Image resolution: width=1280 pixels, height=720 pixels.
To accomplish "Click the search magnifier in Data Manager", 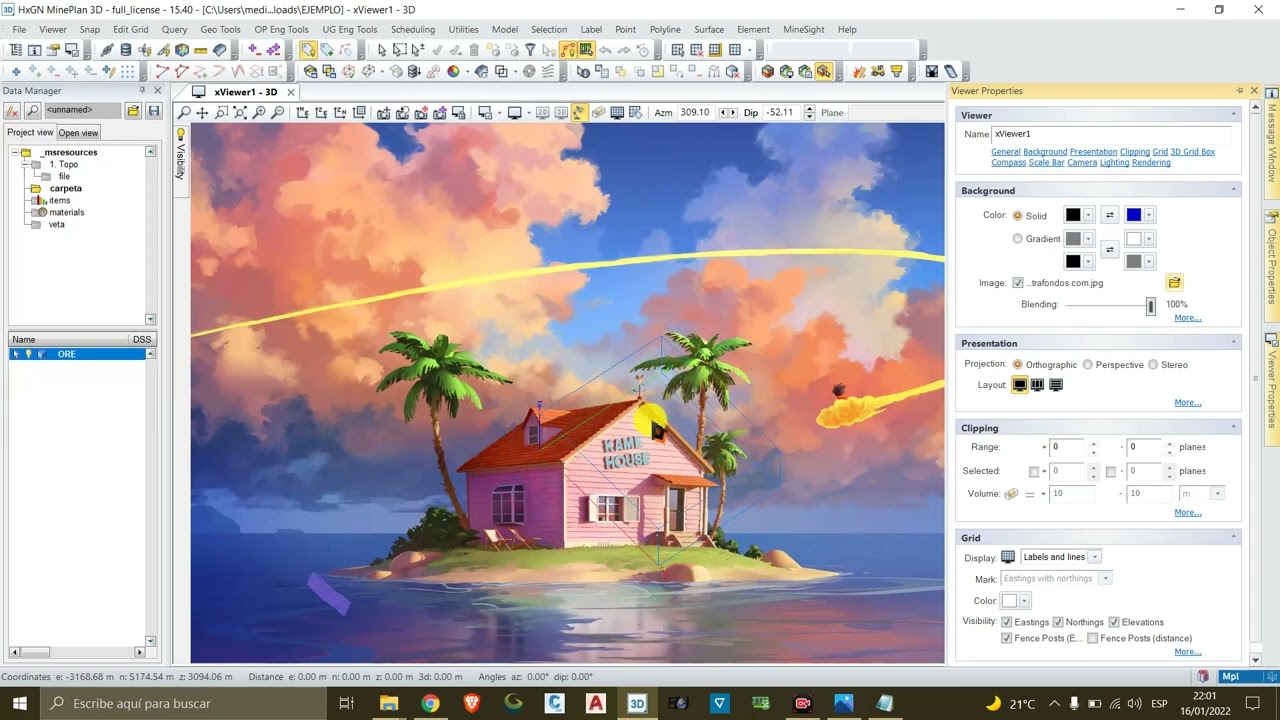I will pos(33,110).
